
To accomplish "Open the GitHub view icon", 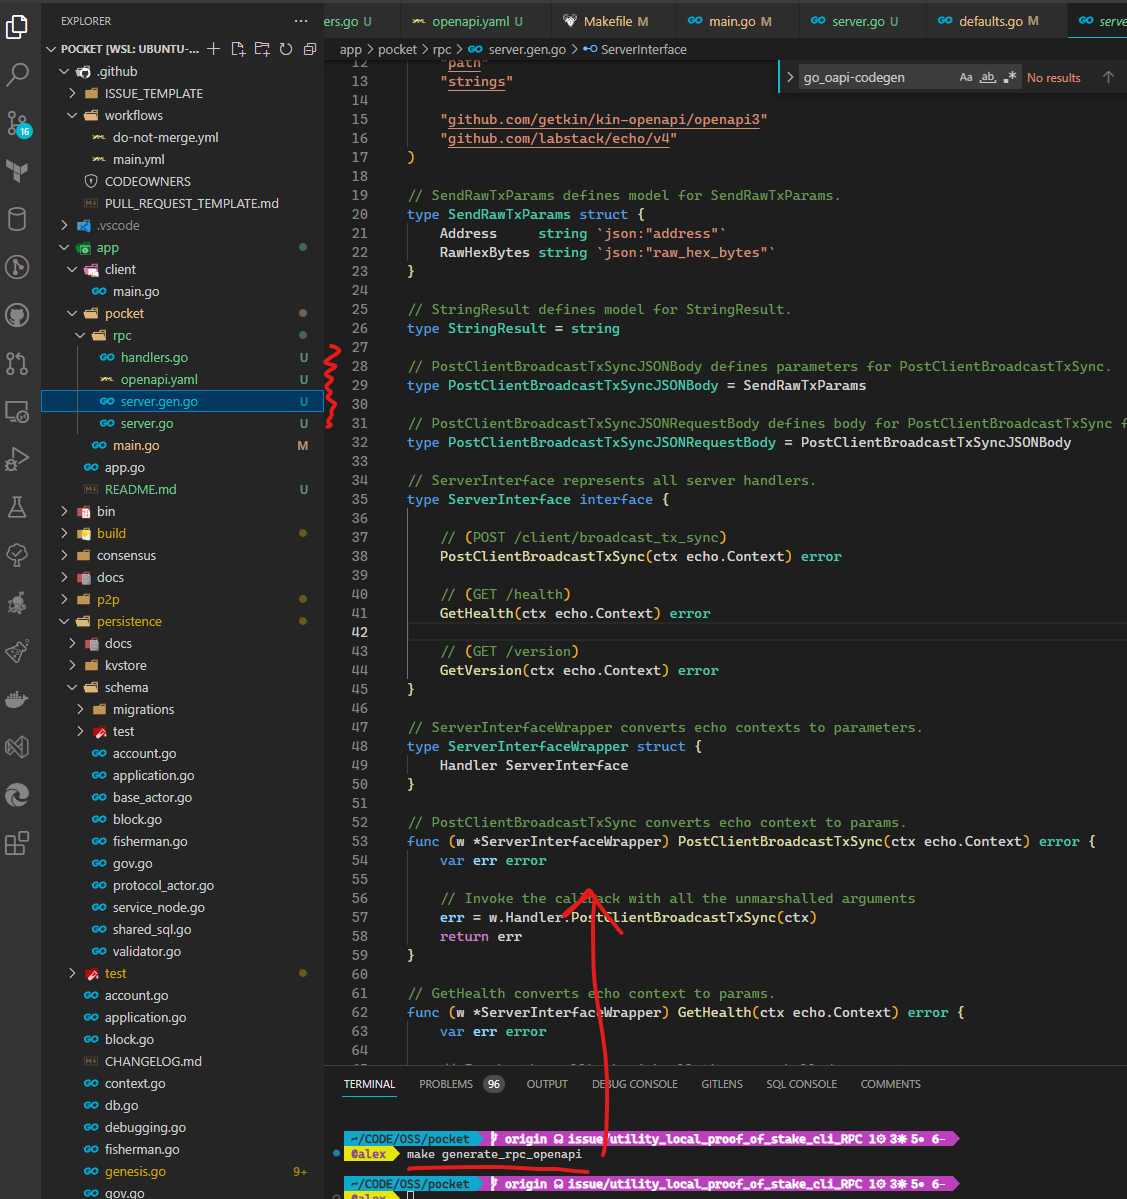I will (x=17, y=315).
